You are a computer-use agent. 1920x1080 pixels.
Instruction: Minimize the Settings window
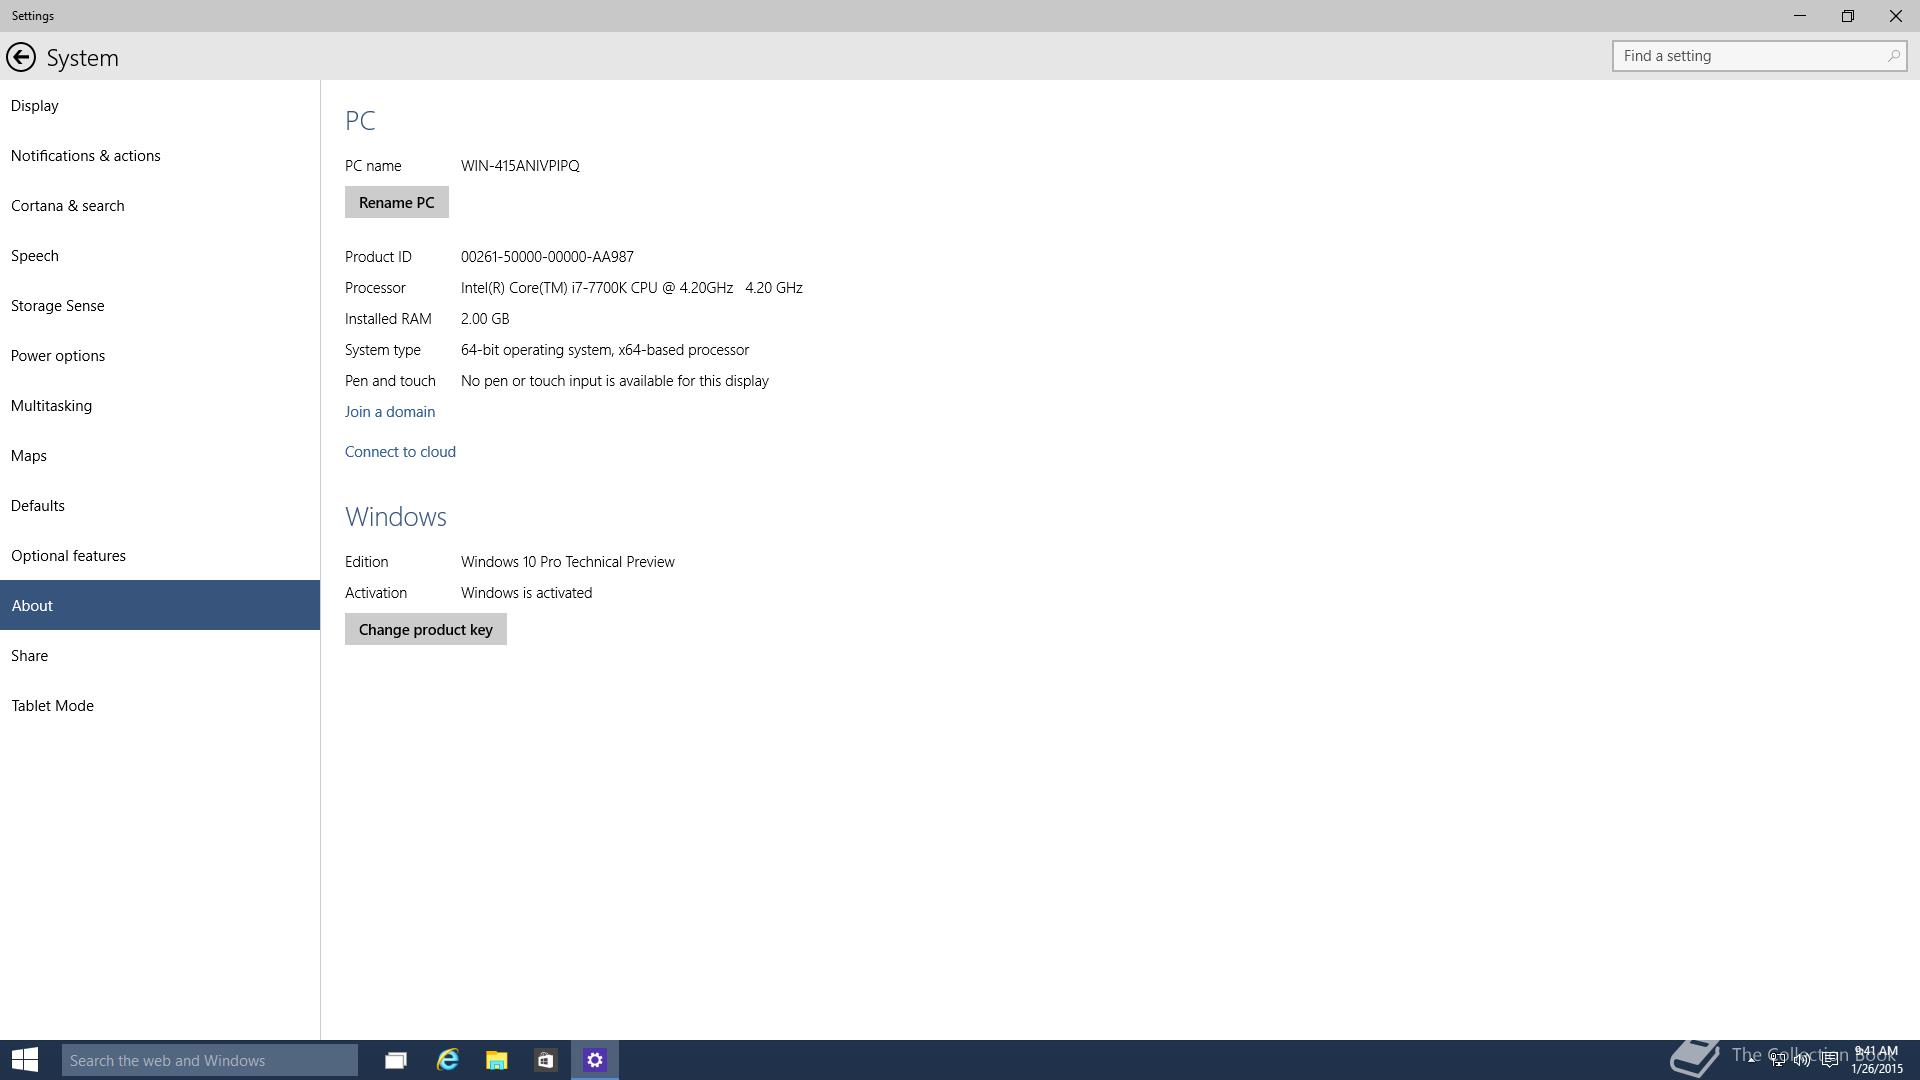click(1800, 16)
